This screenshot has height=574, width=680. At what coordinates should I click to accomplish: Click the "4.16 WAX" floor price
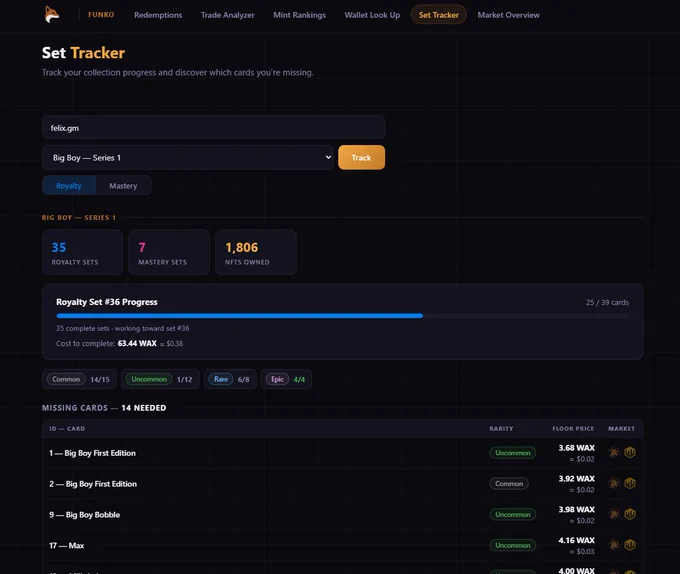576,540
